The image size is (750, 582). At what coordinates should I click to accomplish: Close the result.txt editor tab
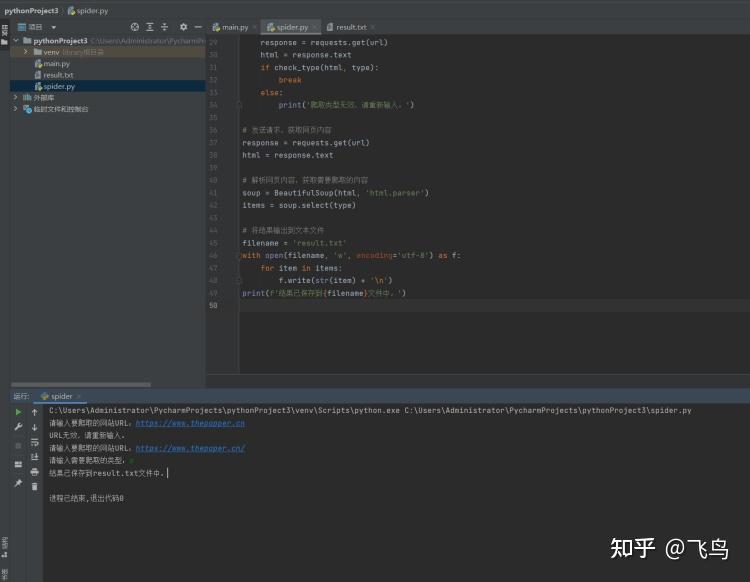(373, 27)
